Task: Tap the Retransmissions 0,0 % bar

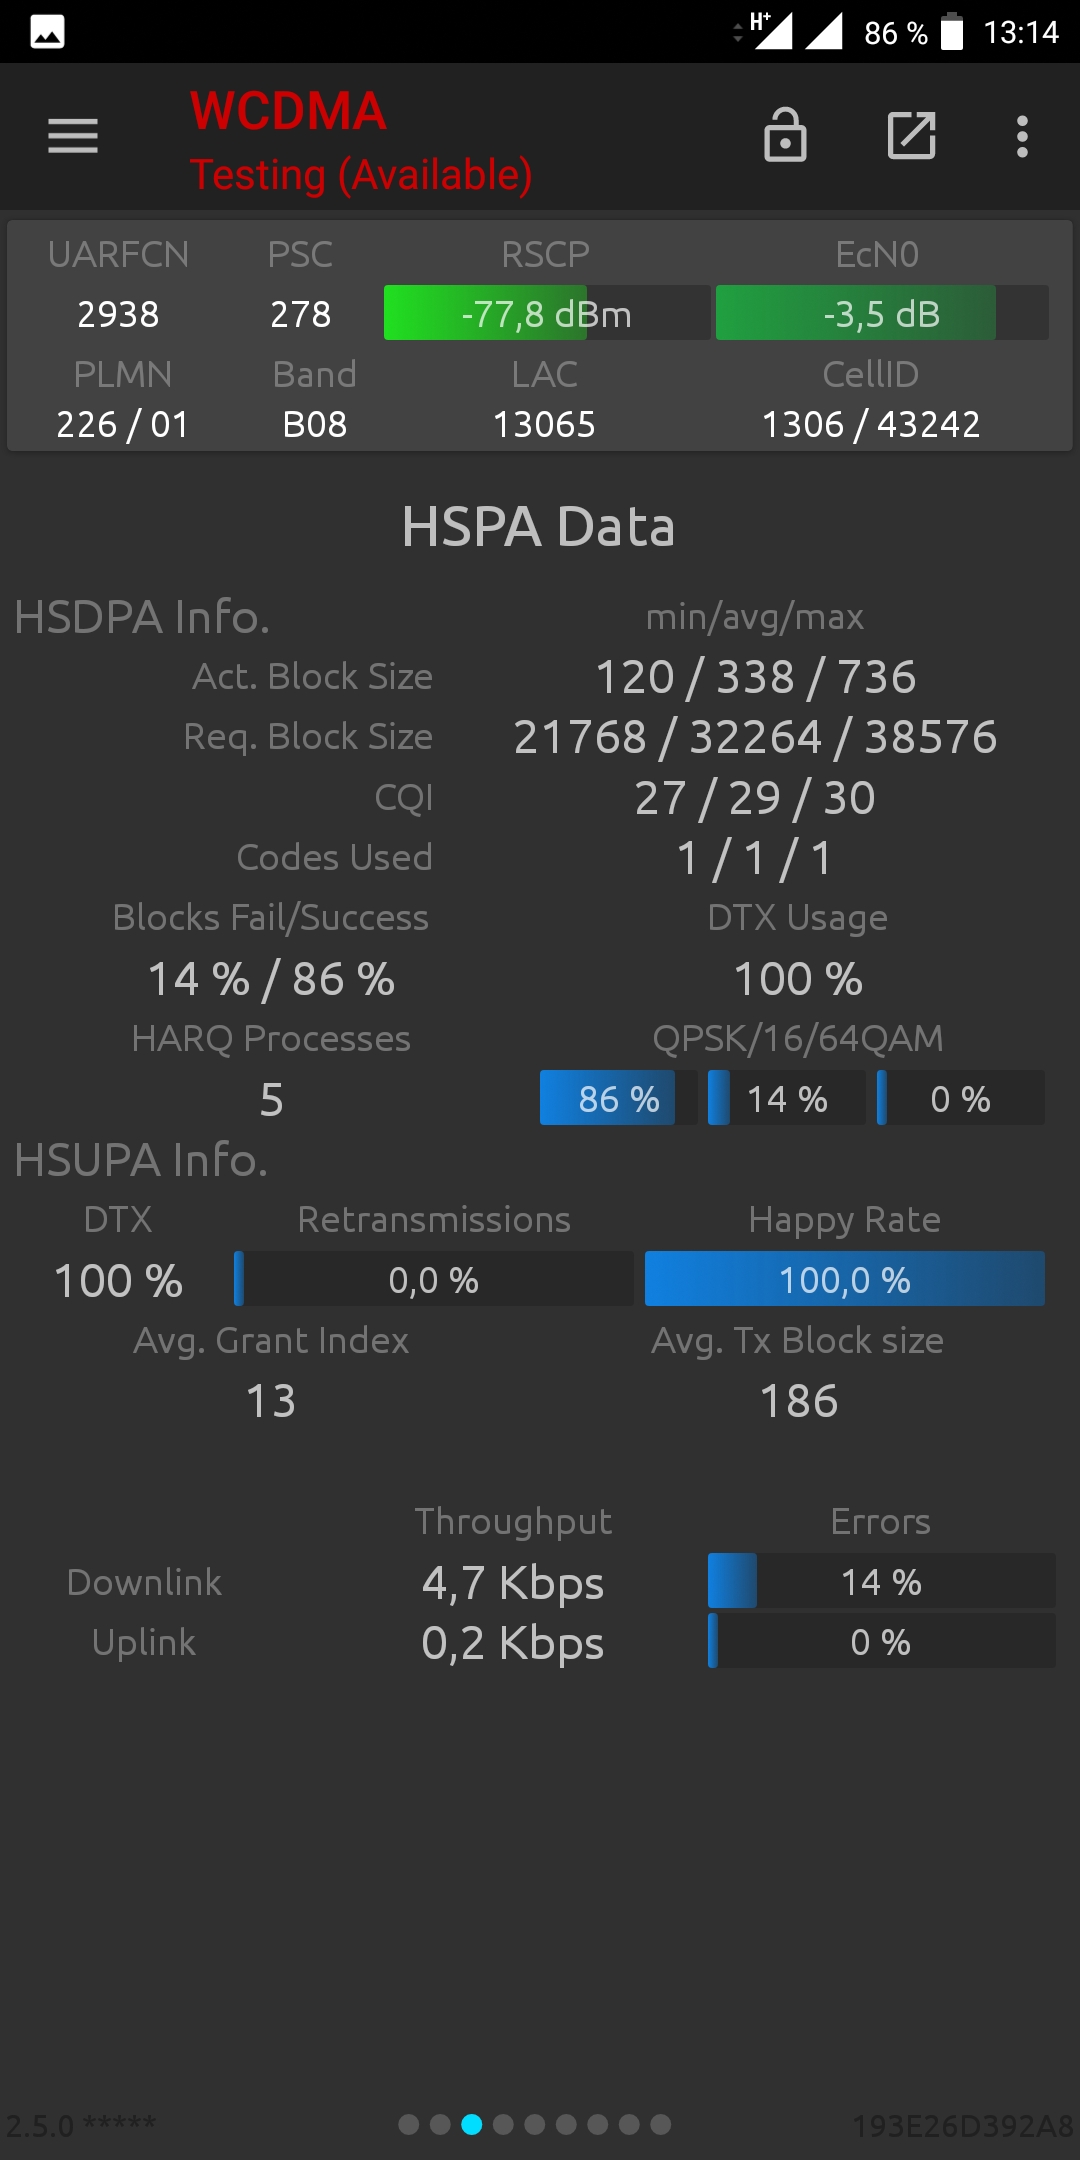Action: pyautogui.click(x=434, y=1279)
